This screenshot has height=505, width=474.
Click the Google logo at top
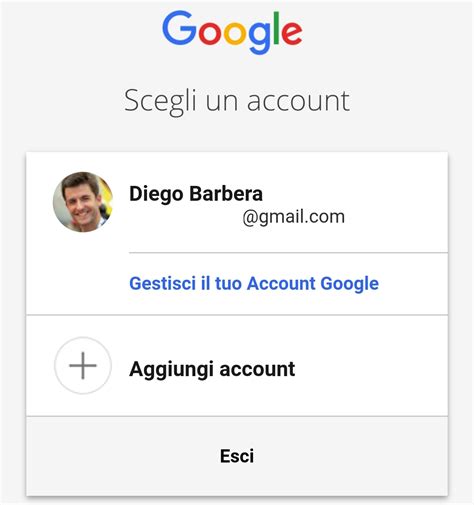click(232, 32)
